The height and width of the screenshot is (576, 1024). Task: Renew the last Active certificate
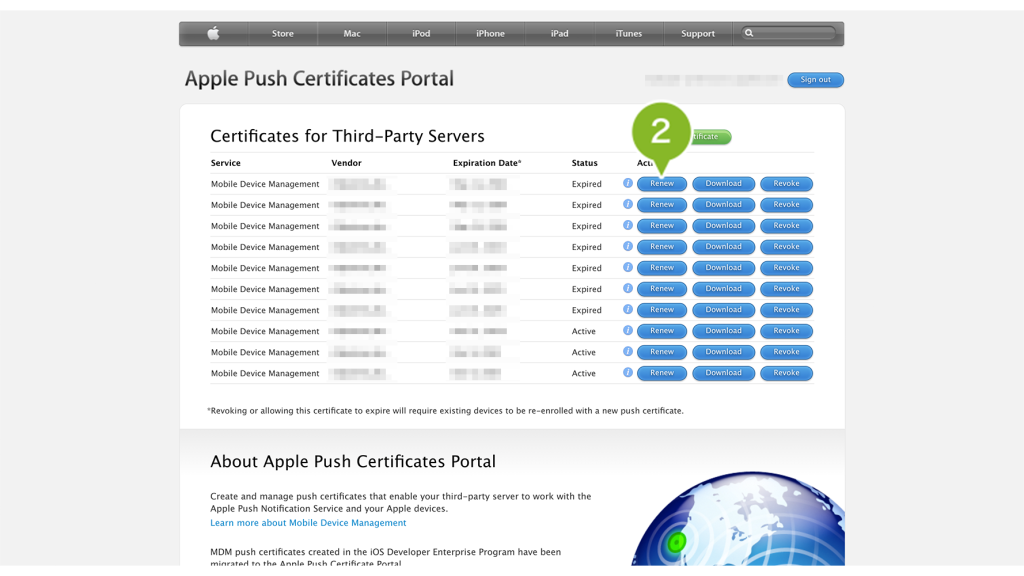coord(662,373)
